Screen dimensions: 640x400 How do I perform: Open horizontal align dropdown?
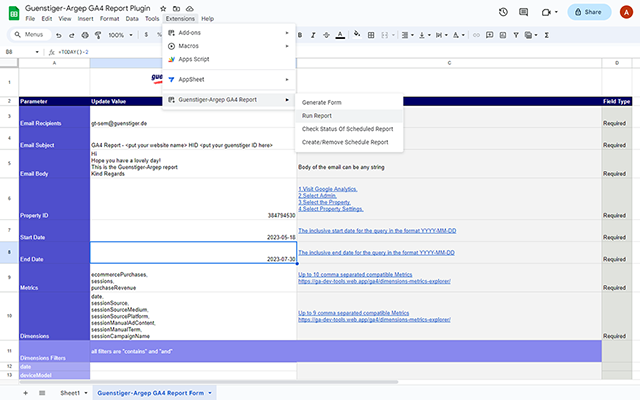407,35
